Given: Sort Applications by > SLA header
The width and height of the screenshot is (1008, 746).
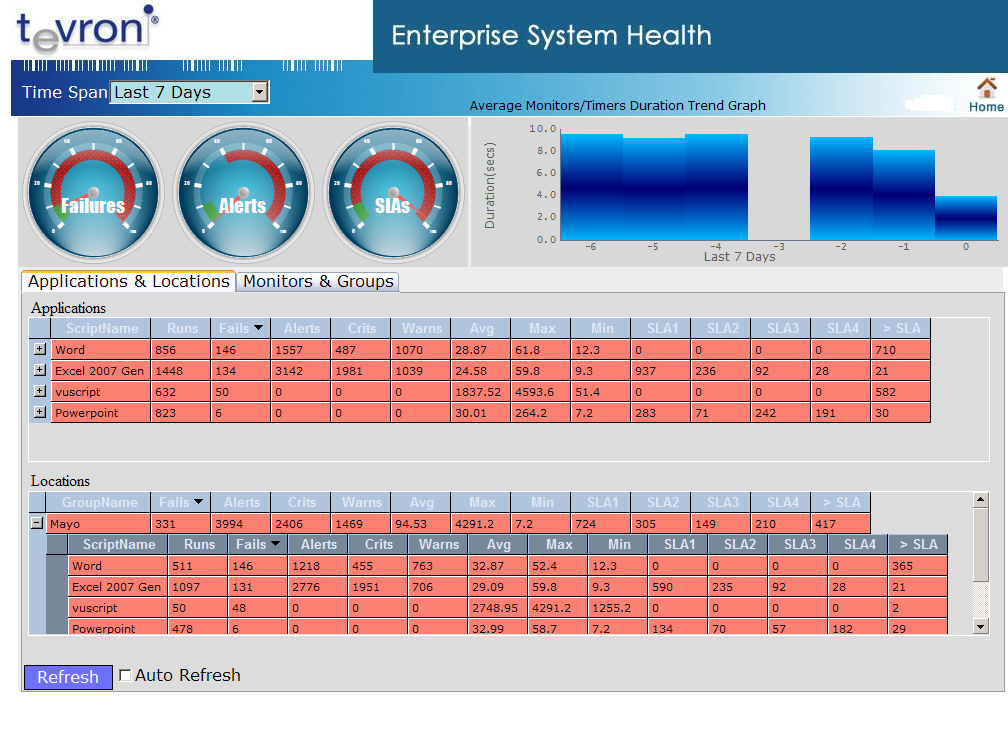Looking at the screenshot, I should pyautogui.click(x=901, y=328).
